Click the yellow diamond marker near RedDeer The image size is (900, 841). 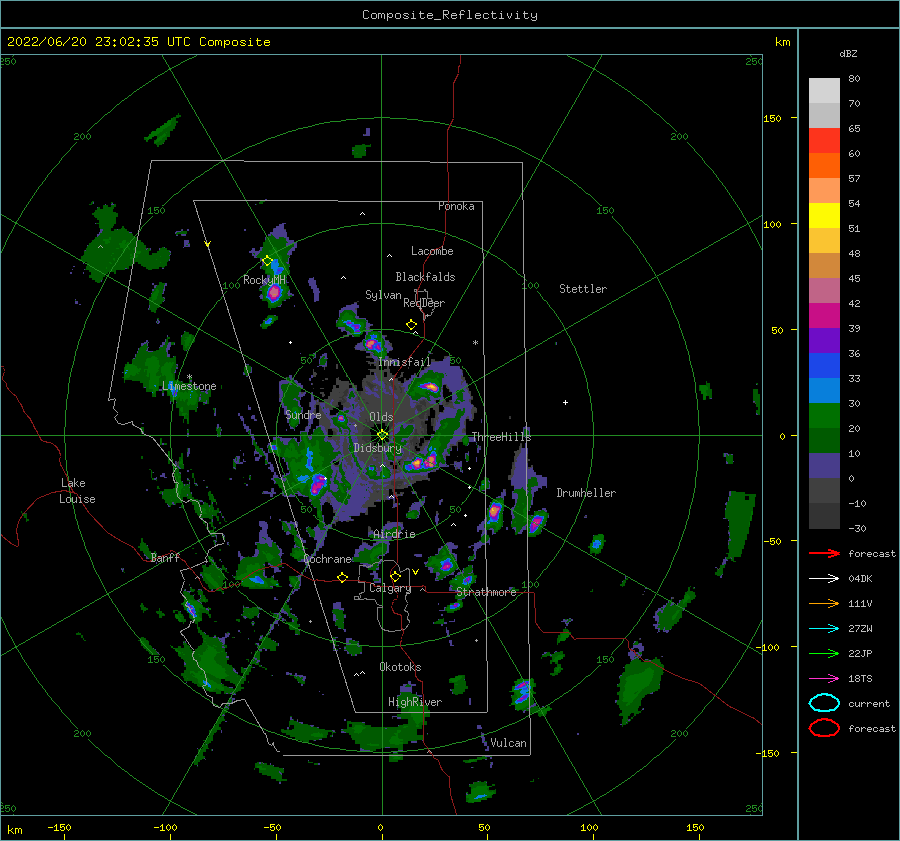411,324
